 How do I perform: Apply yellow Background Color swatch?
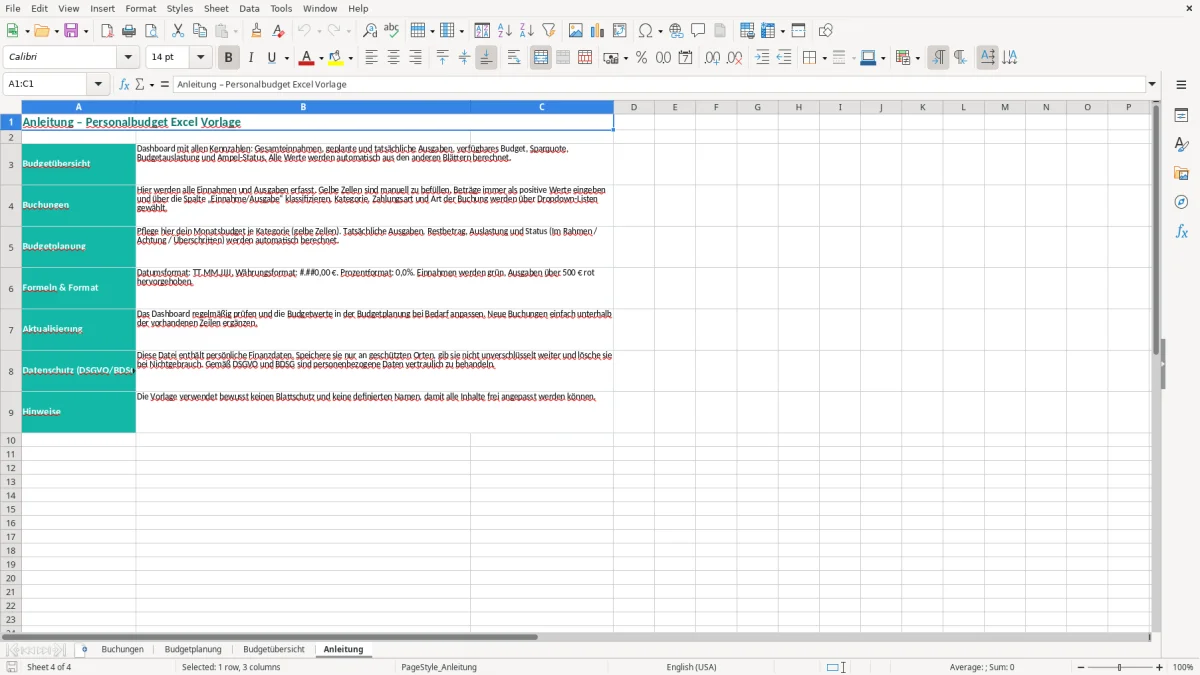[x=336, y=58]
